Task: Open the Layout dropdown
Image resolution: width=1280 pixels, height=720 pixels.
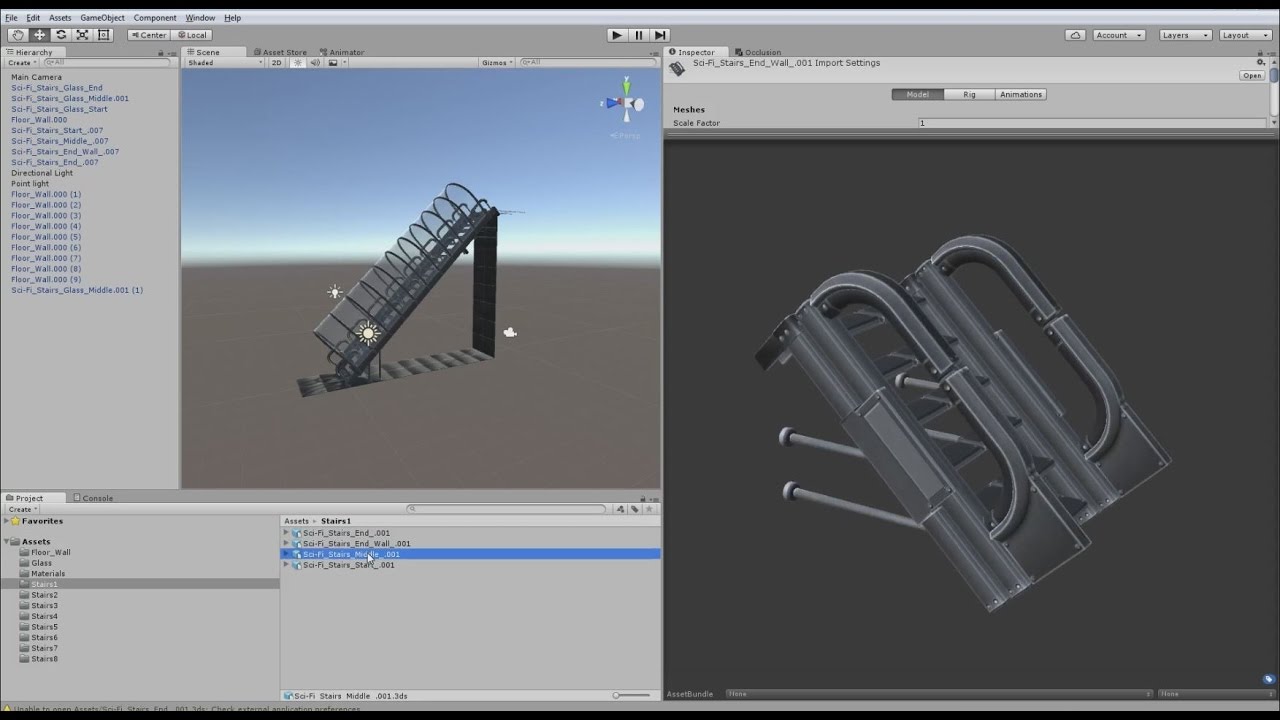Action: 1245,35
